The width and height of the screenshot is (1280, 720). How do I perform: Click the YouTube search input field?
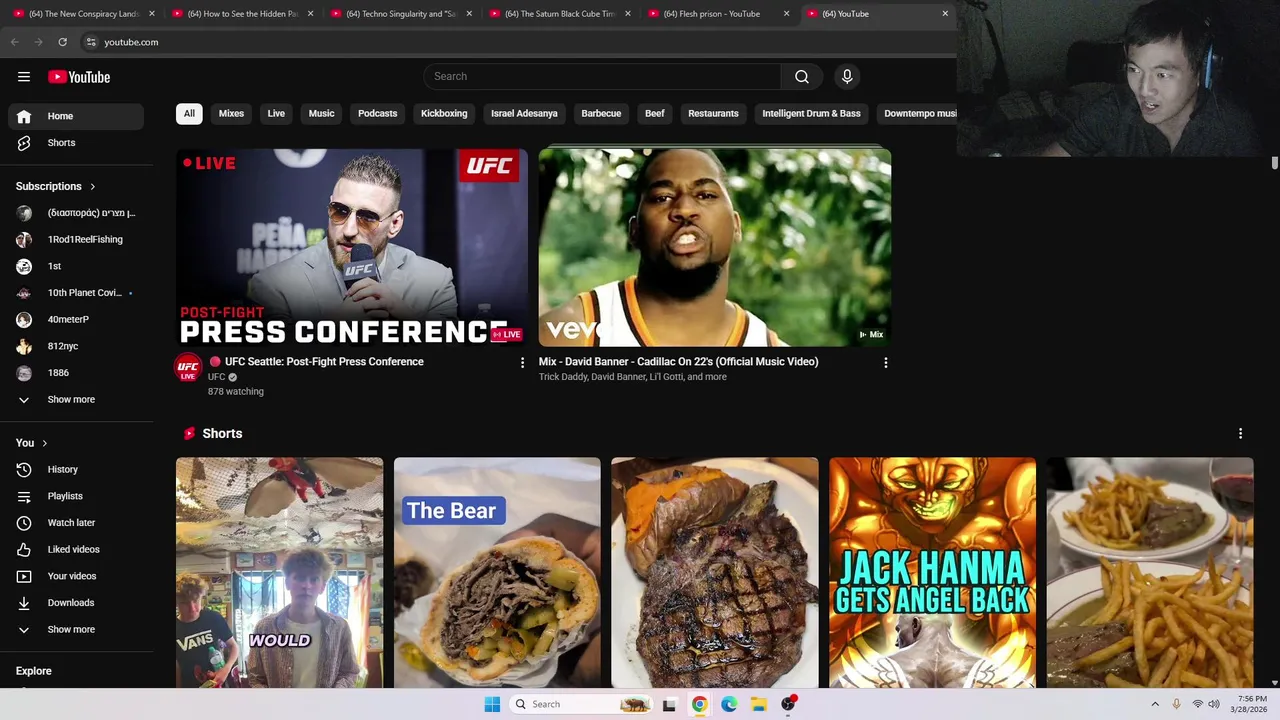(x=602, y=77)
